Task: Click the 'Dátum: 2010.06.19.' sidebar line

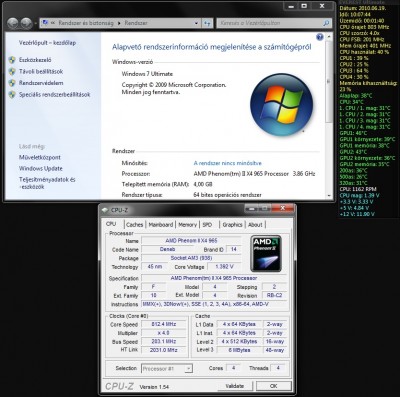Action: 363,8
